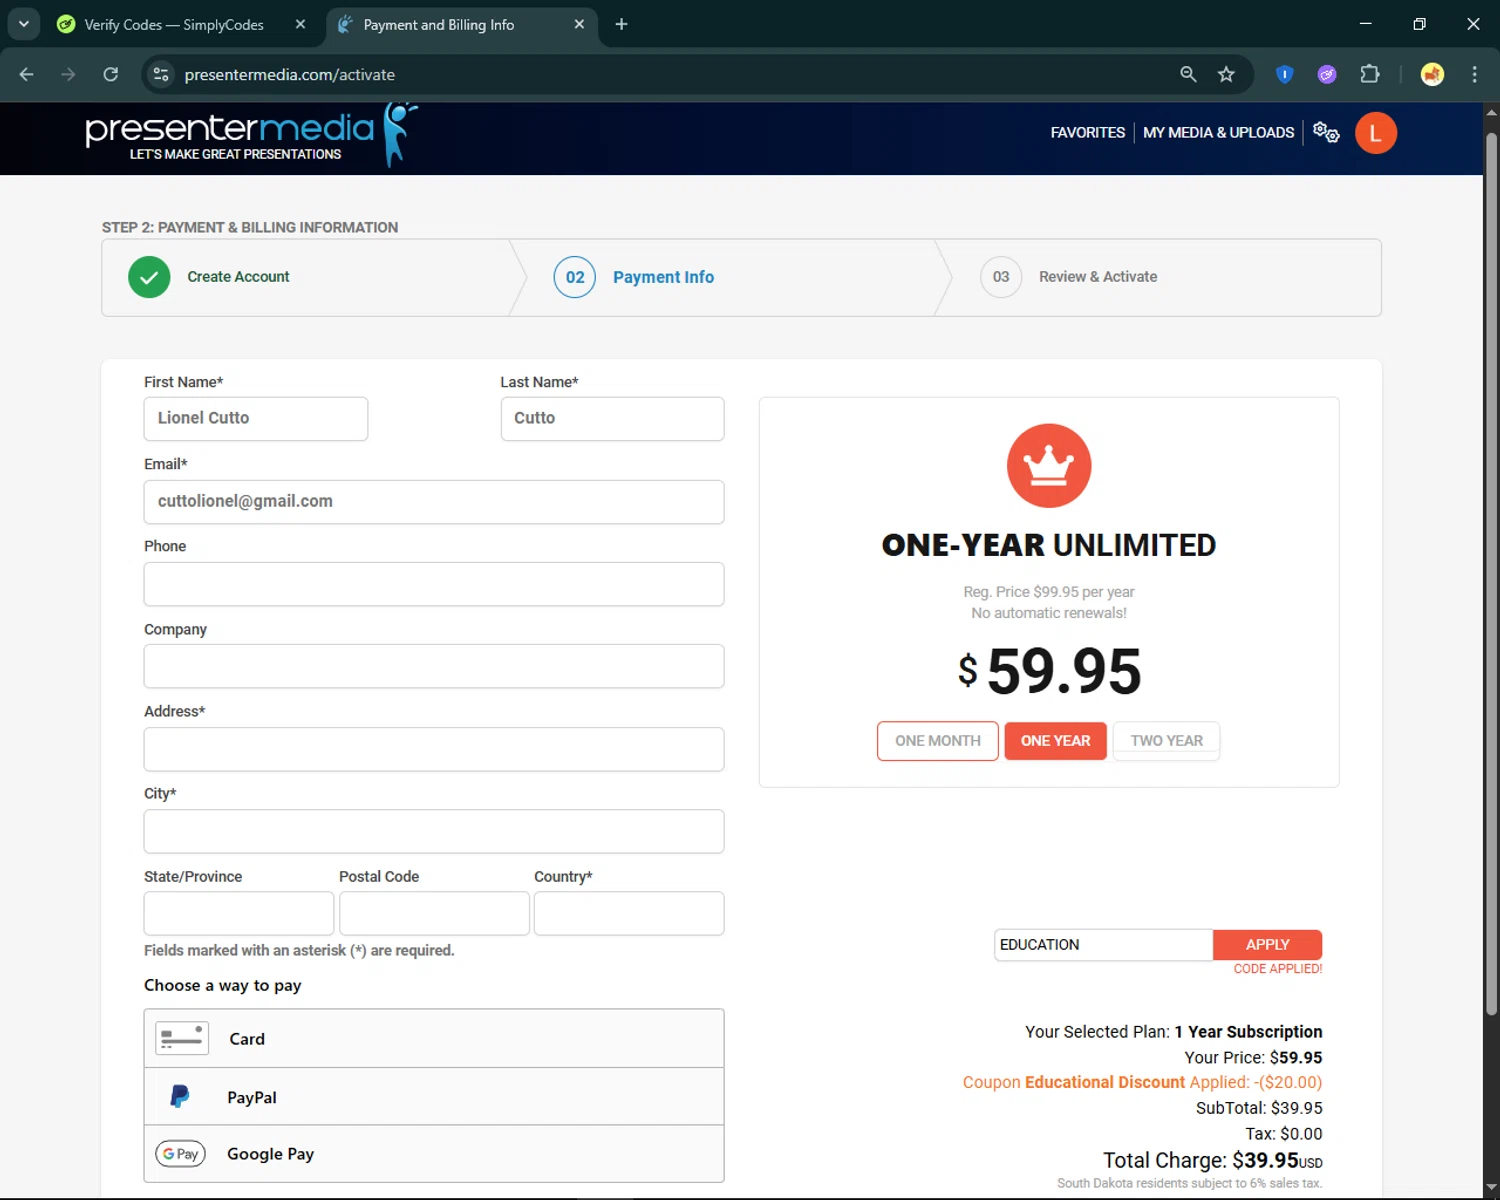
Task: Open MY MEDIA & UPLOADS
Action: coord(1218,132)
